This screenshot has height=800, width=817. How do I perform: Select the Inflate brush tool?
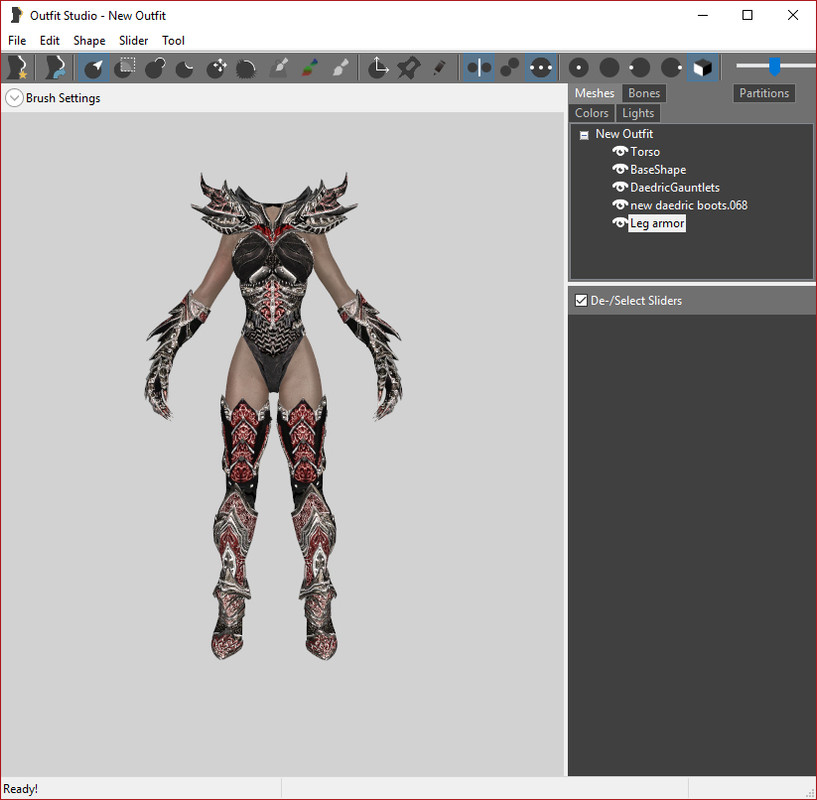[x=155, y=67]
